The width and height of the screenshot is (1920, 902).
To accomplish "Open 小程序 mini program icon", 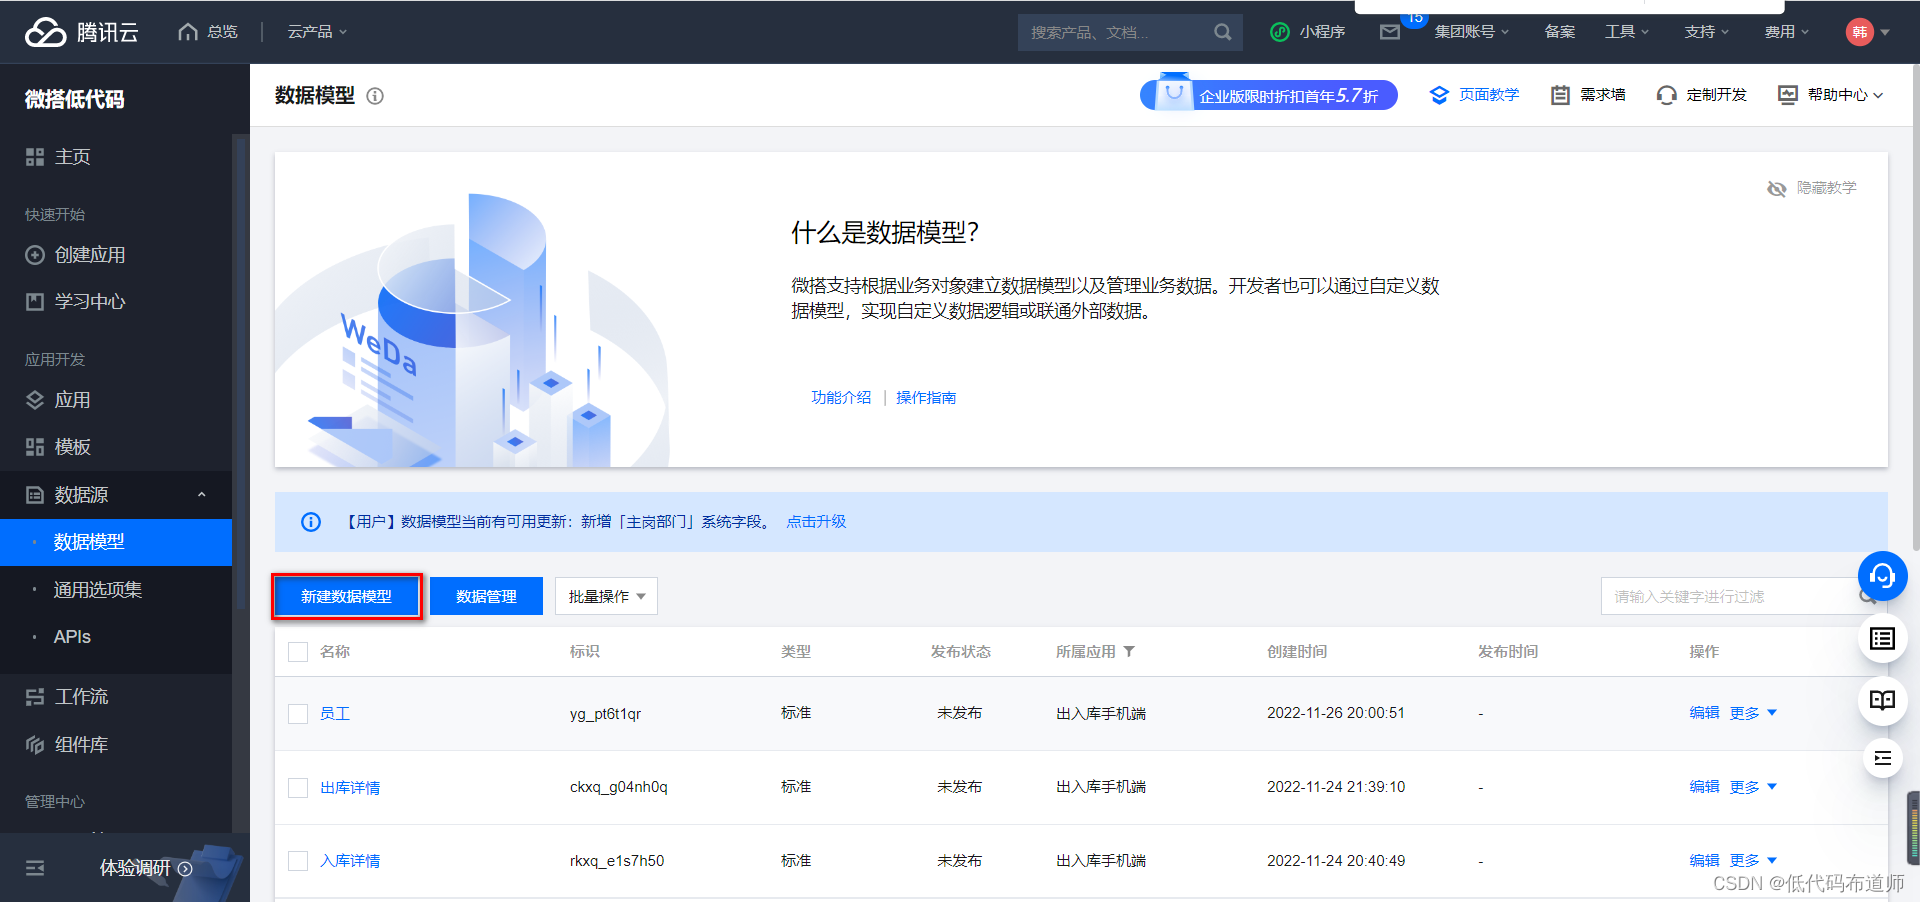I will point(1279,32).
